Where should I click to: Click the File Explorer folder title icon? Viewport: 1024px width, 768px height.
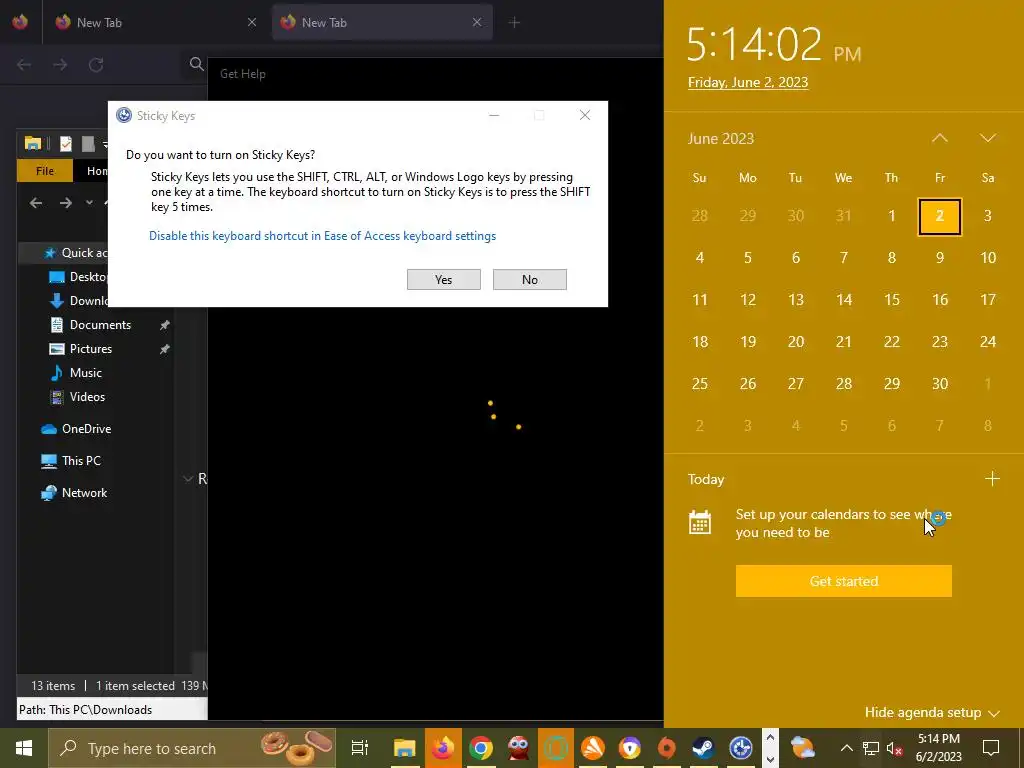coord(33,143)
